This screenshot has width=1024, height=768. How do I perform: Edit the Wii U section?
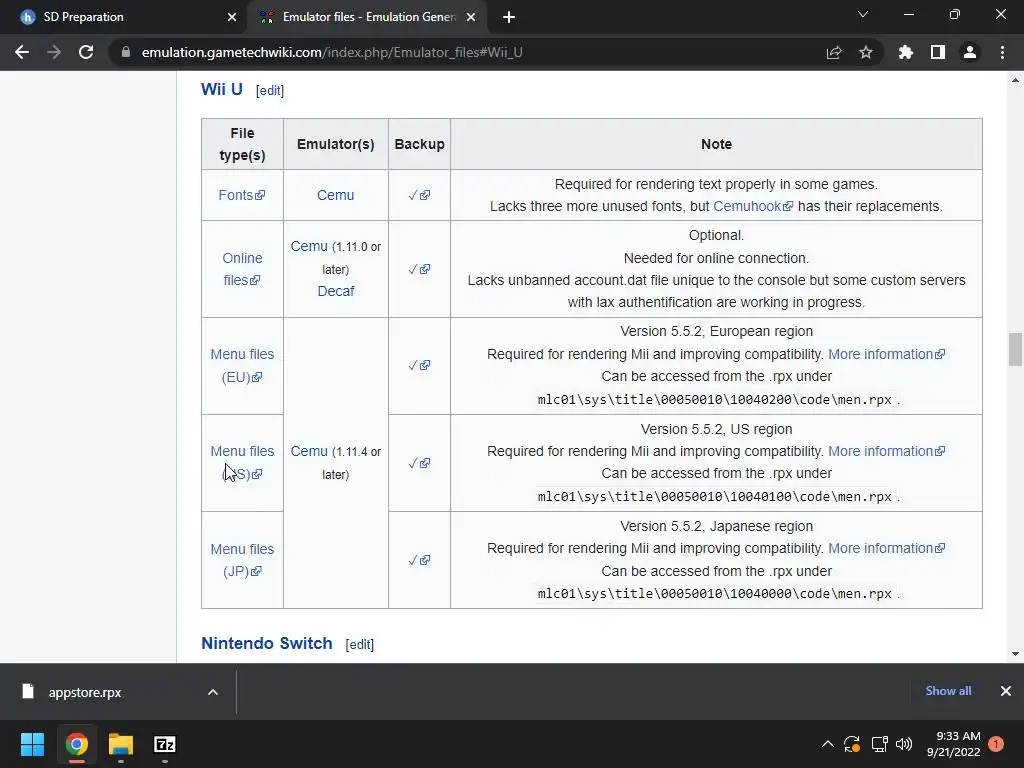coord(270,91)
